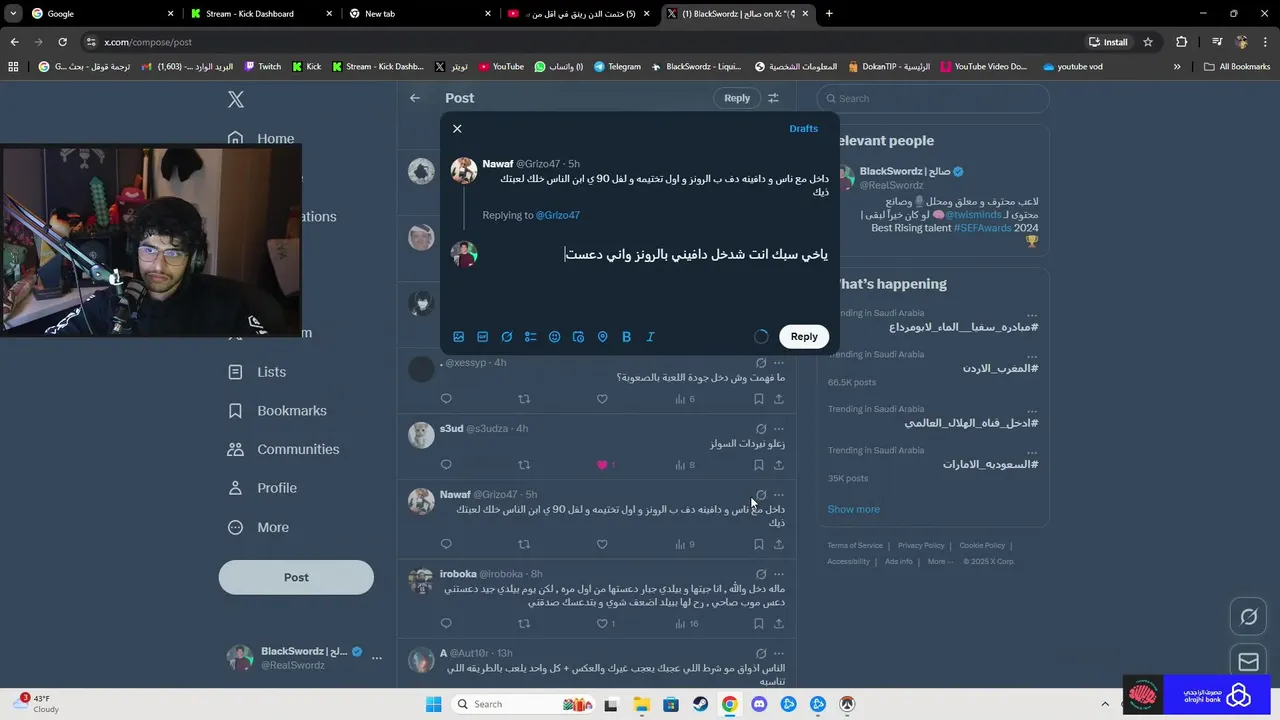This screenshot has width=1280, height=720.
Task: Open Terms of Service footer link
Action: pyautogui.click(x=855, y=546)
